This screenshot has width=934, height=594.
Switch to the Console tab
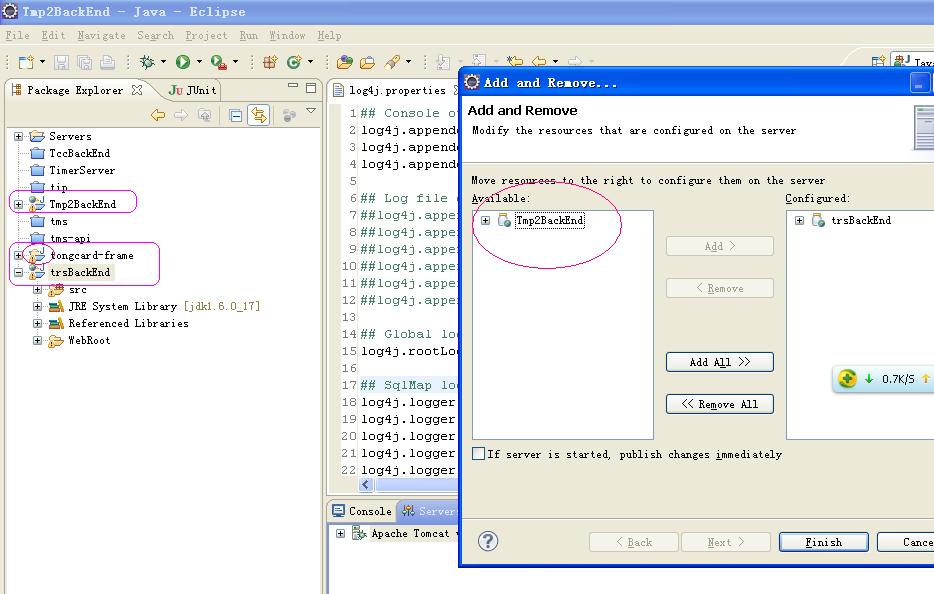coord(362,511)
